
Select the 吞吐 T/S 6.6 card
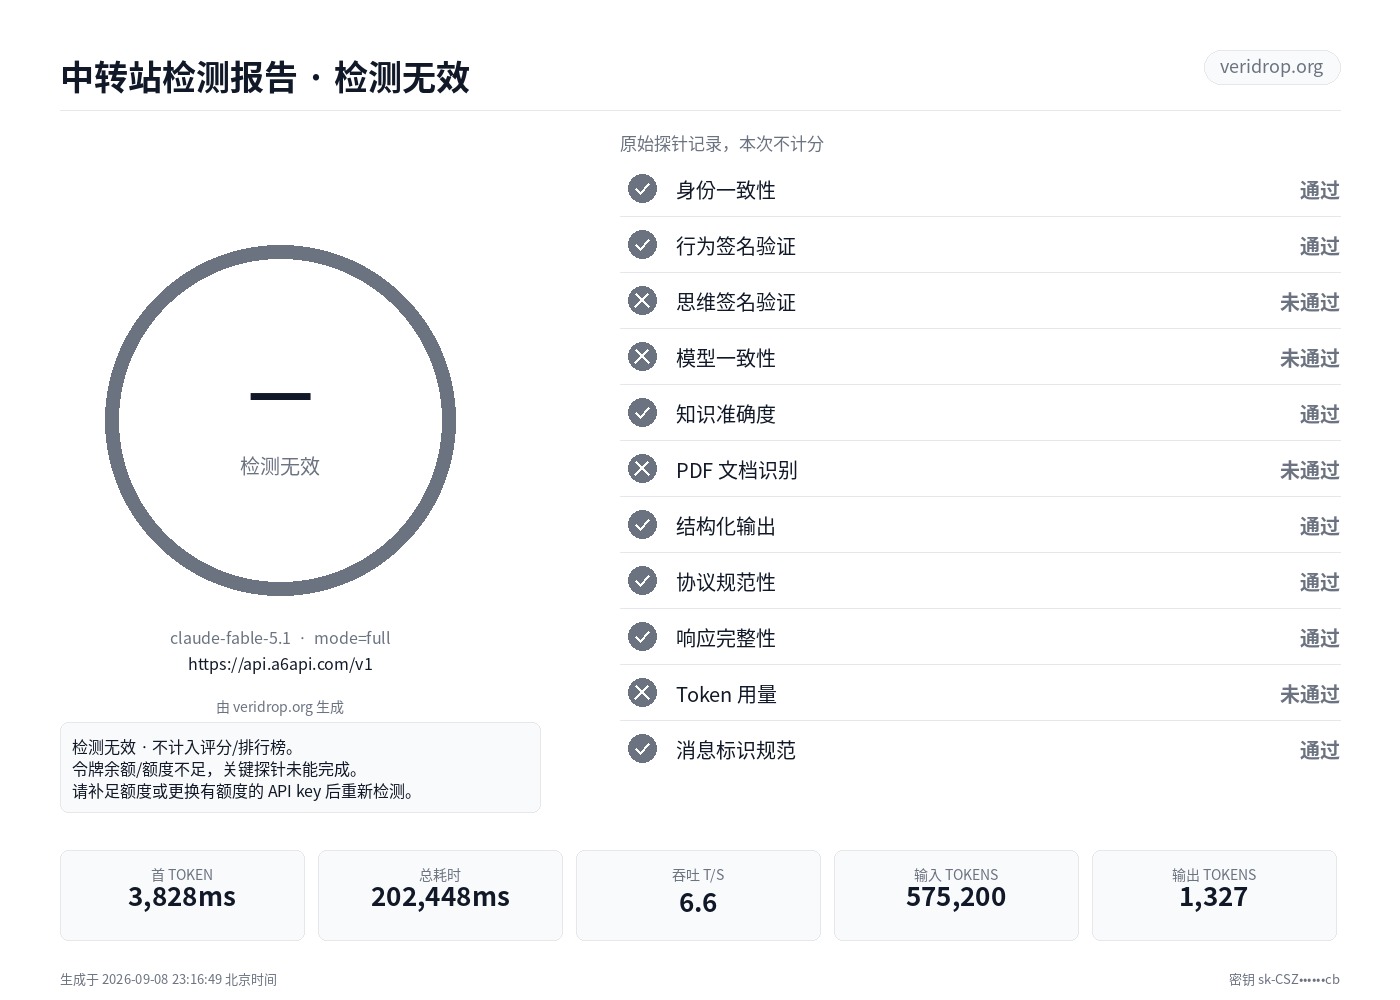698,895
